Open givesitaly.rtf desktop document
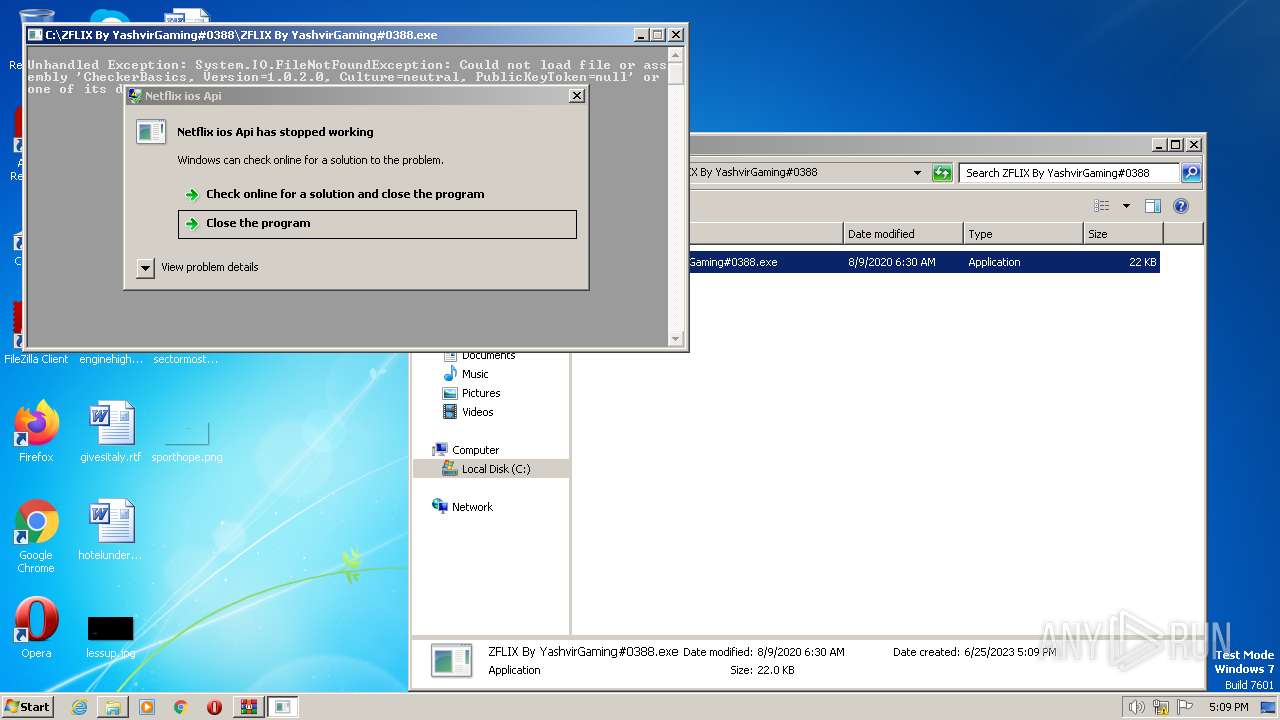Viewport: 1280px width, 720px height. click(111, 432)
